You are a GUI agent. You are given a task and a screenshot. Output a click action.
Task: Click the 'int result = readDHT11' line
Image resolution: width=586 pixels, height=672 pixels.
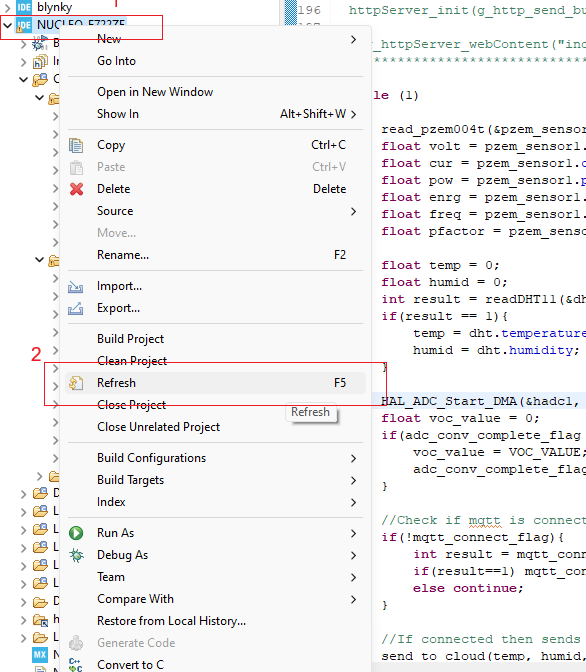484,300
